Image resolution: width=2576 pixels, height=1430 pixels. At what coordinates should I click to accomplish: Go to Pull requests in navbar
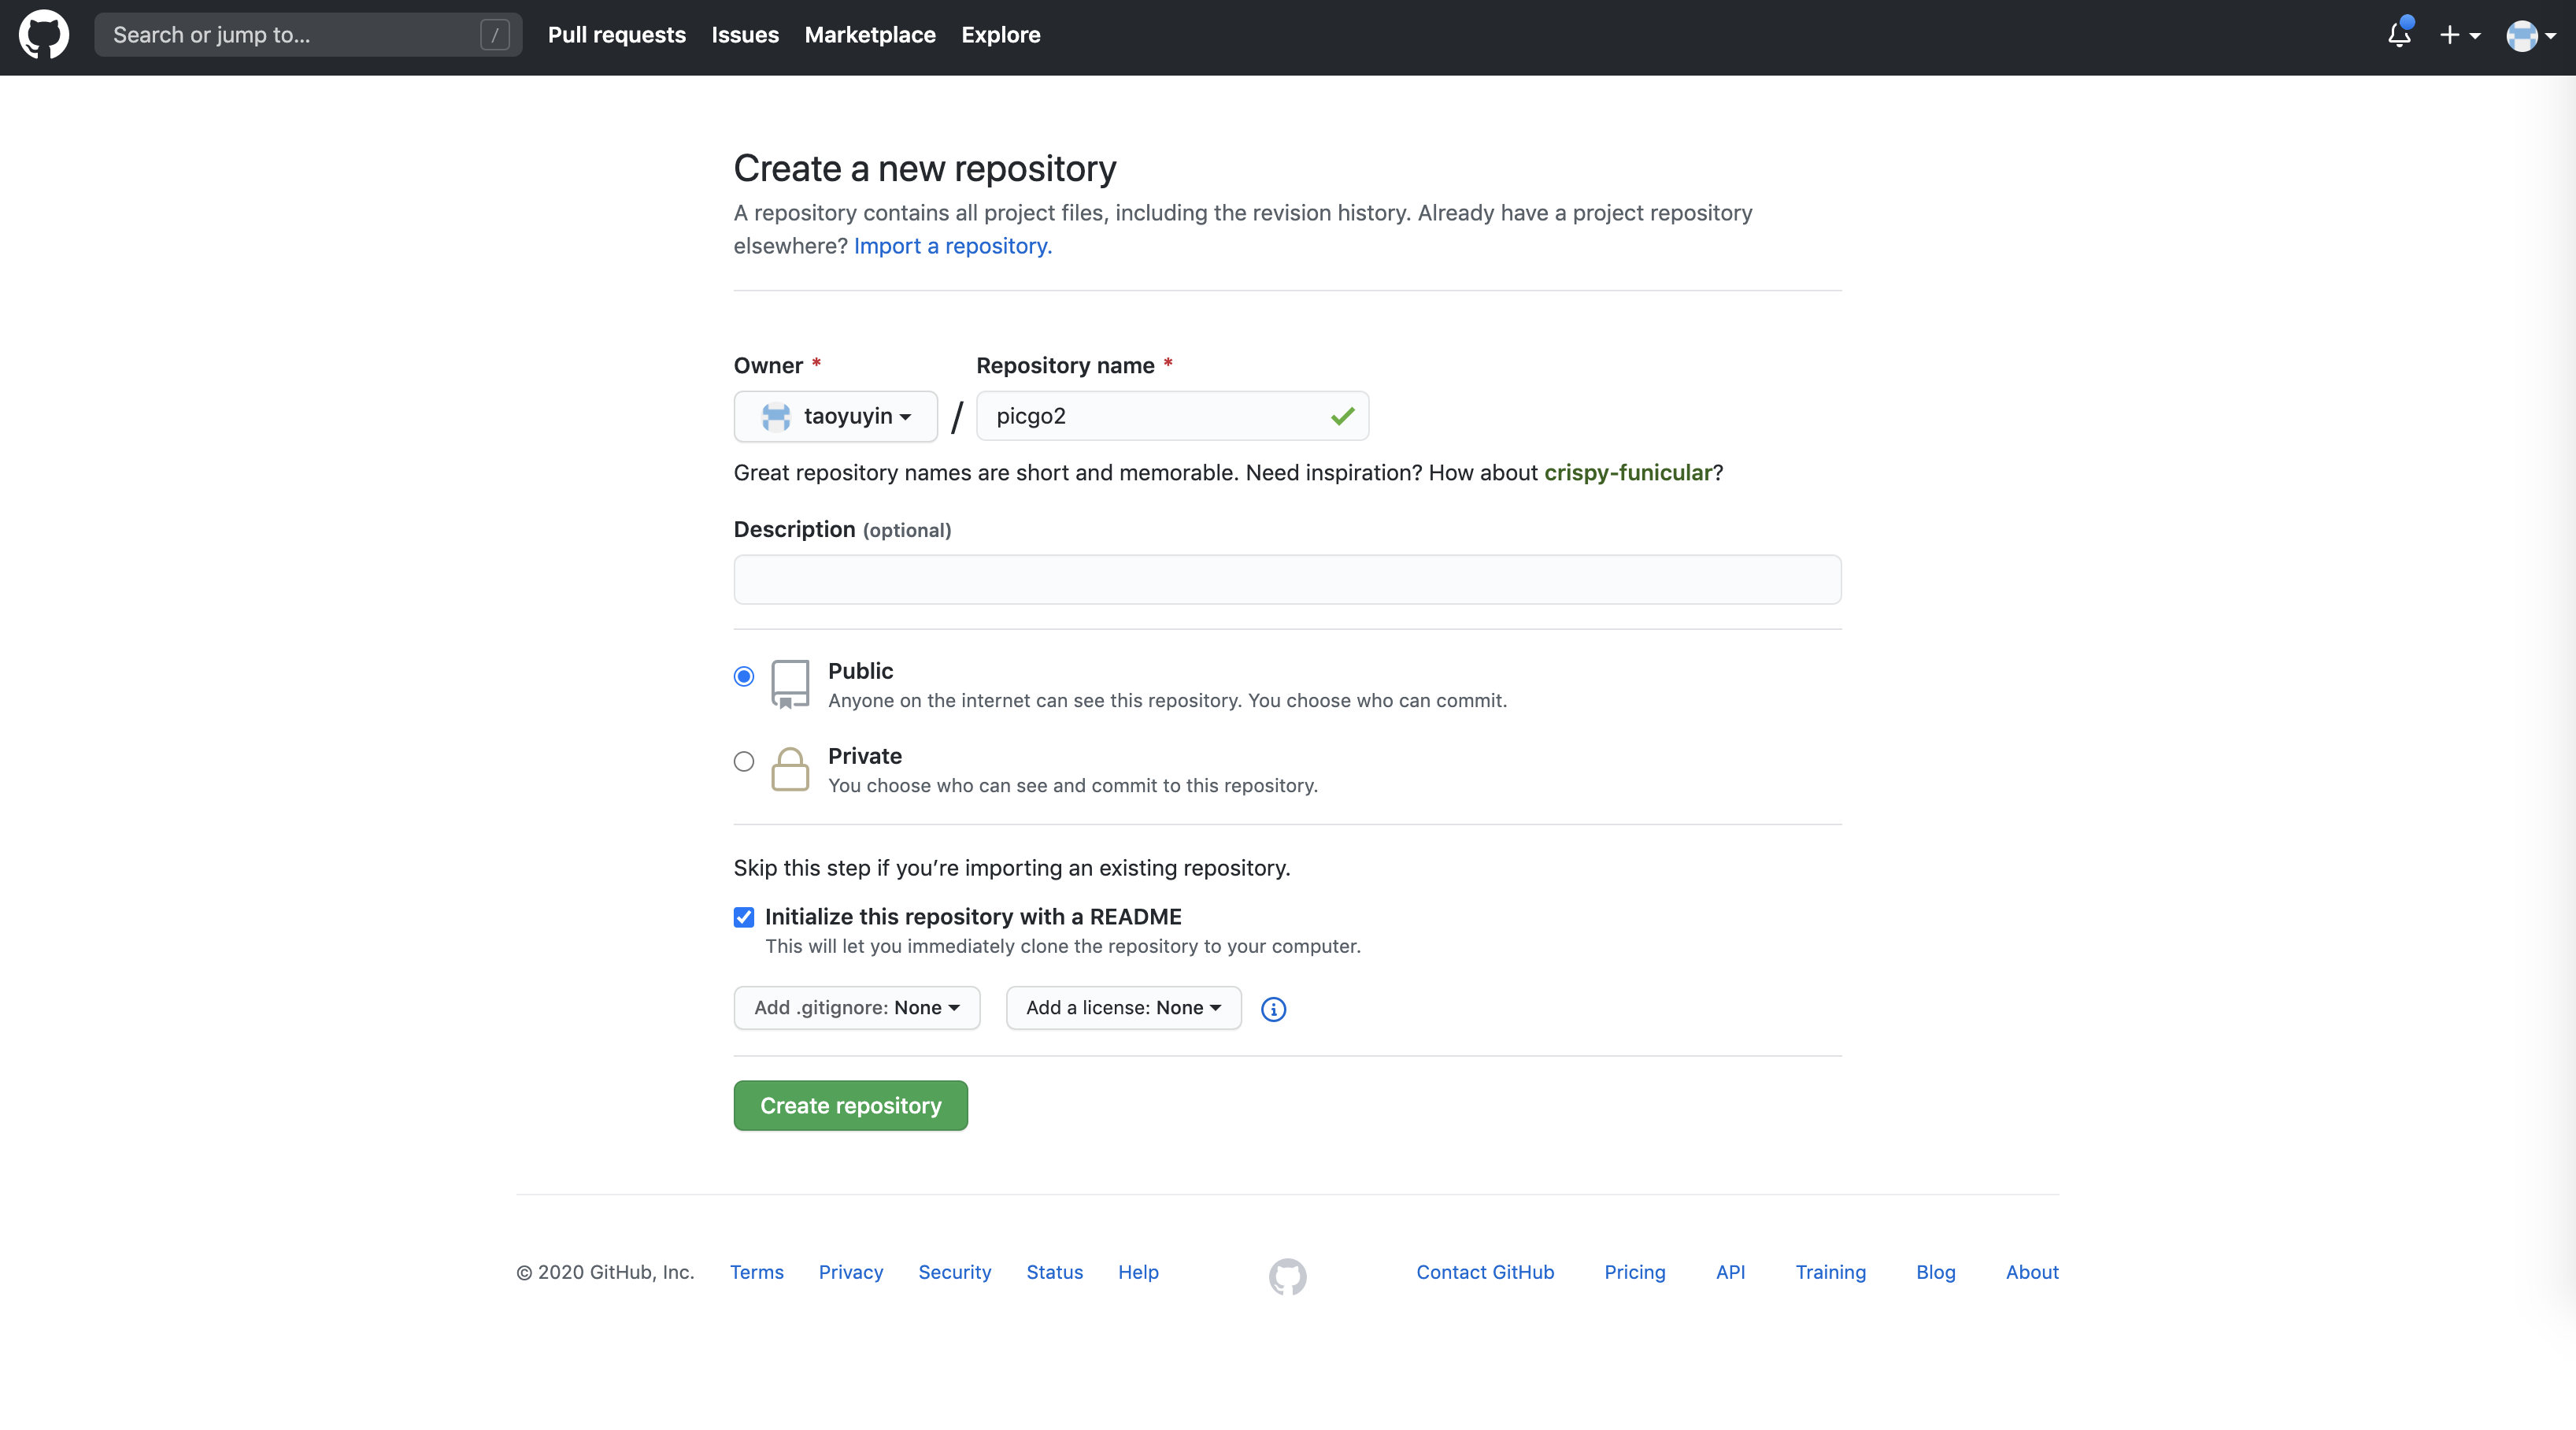[x=616, y=35]
